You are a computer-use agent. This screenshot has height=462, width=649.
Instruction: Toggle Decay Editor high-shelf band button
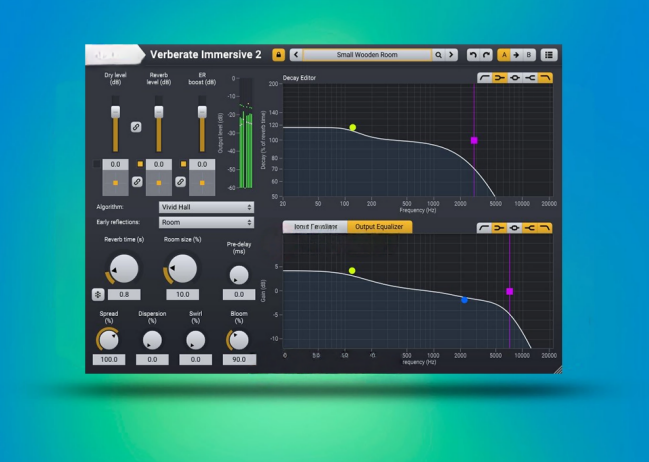530,77
